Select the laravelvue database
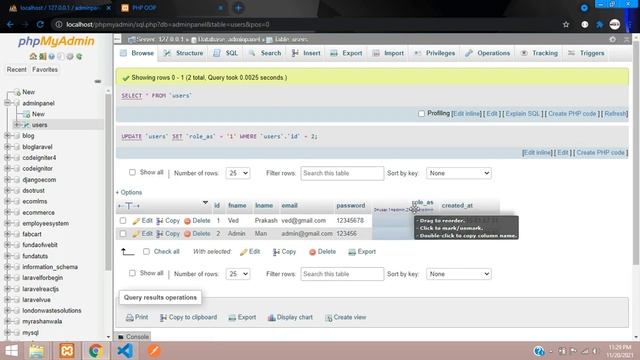Screen dimensions: 640x360 coord(36,300)
